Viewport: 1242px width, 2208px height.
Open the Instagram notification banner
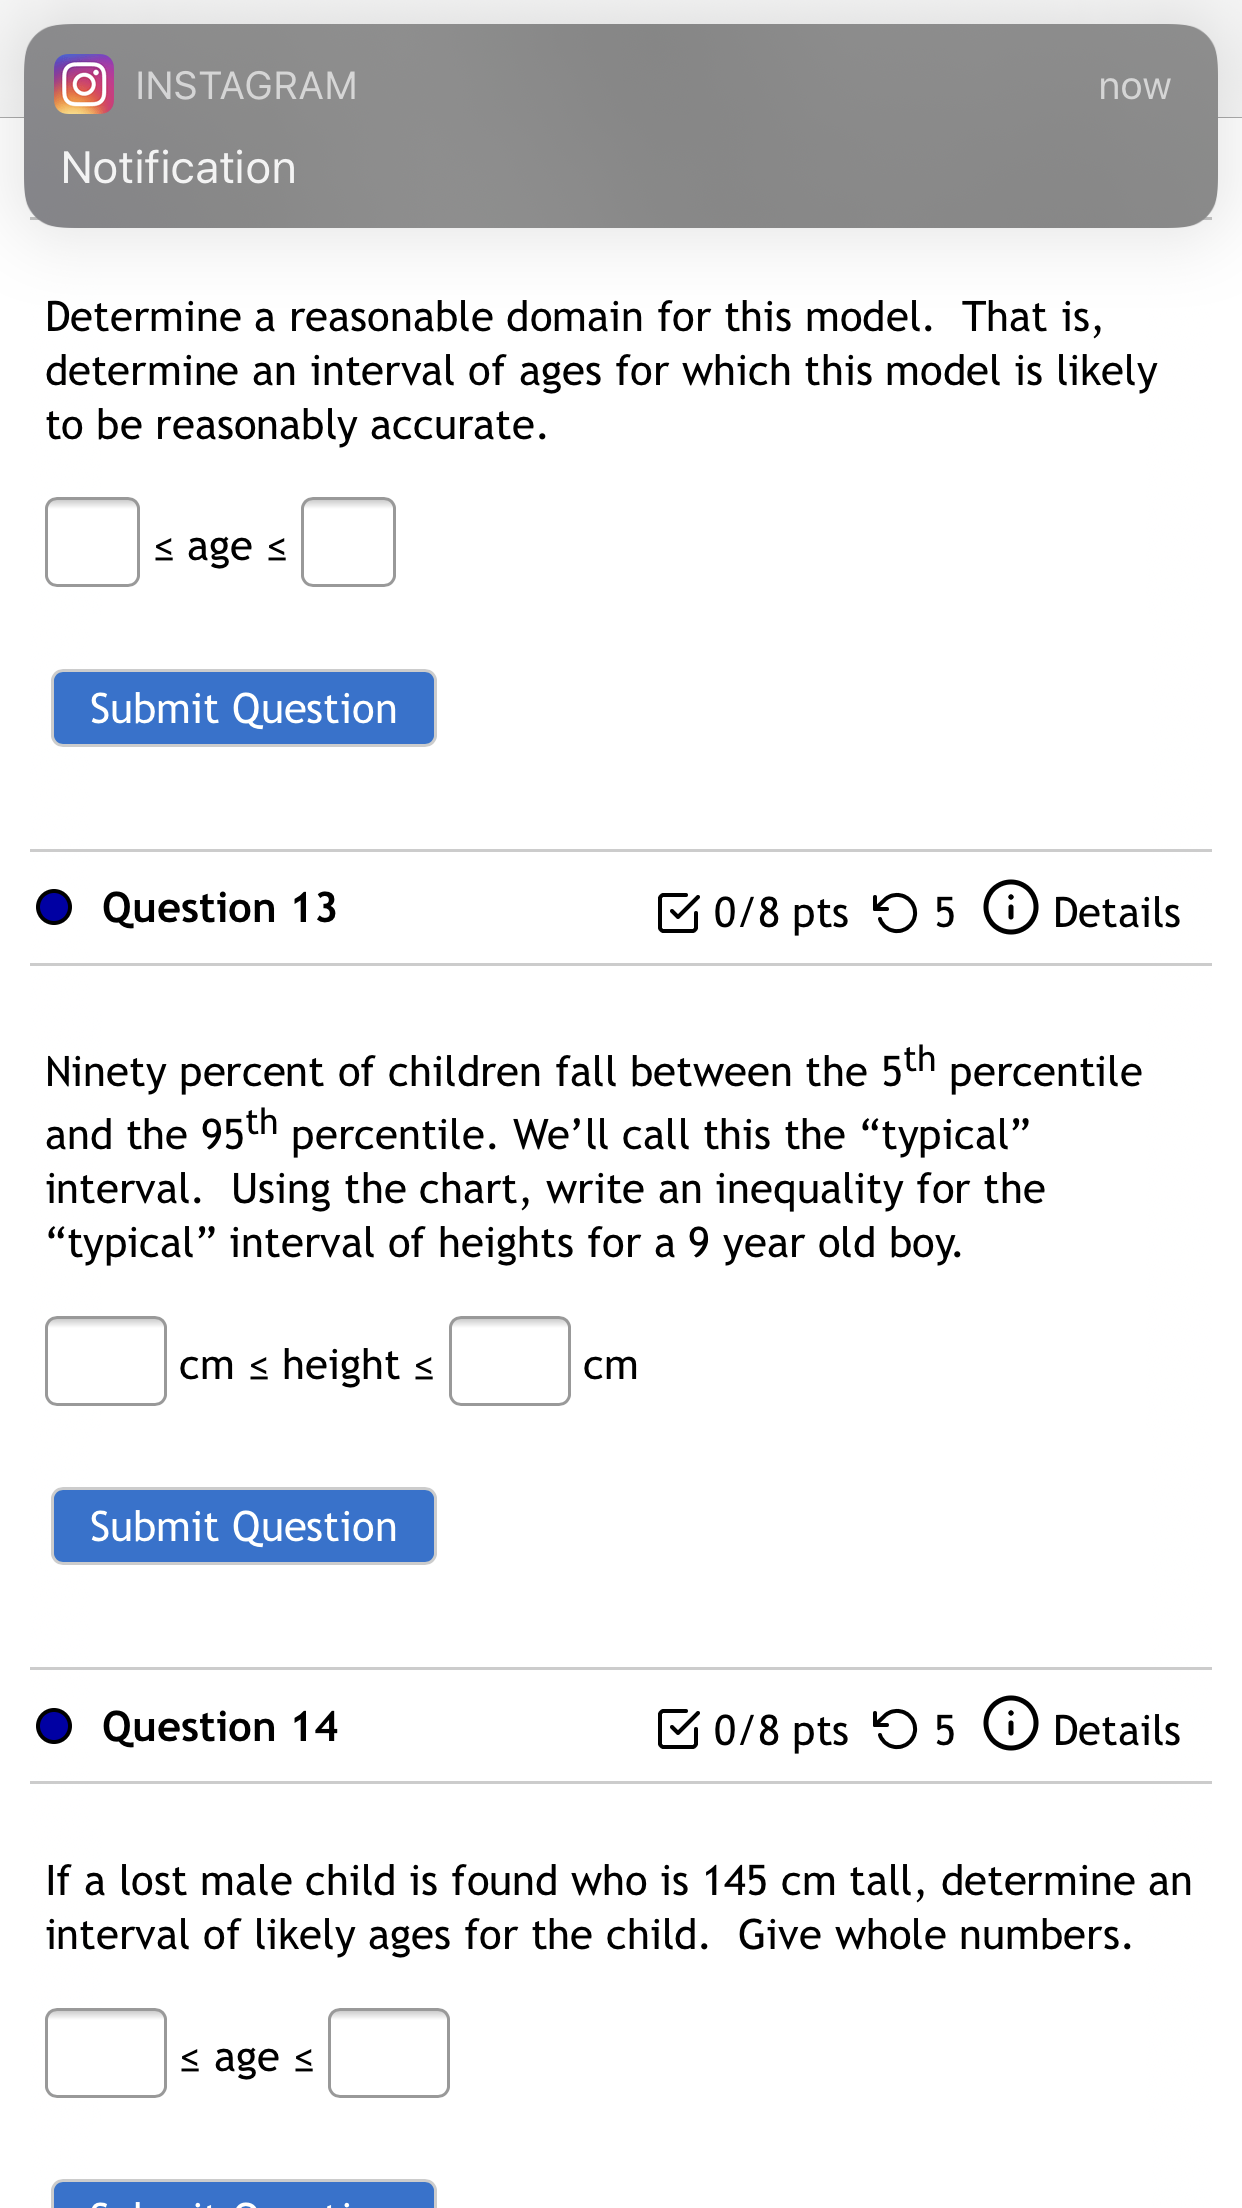point(621,126)
